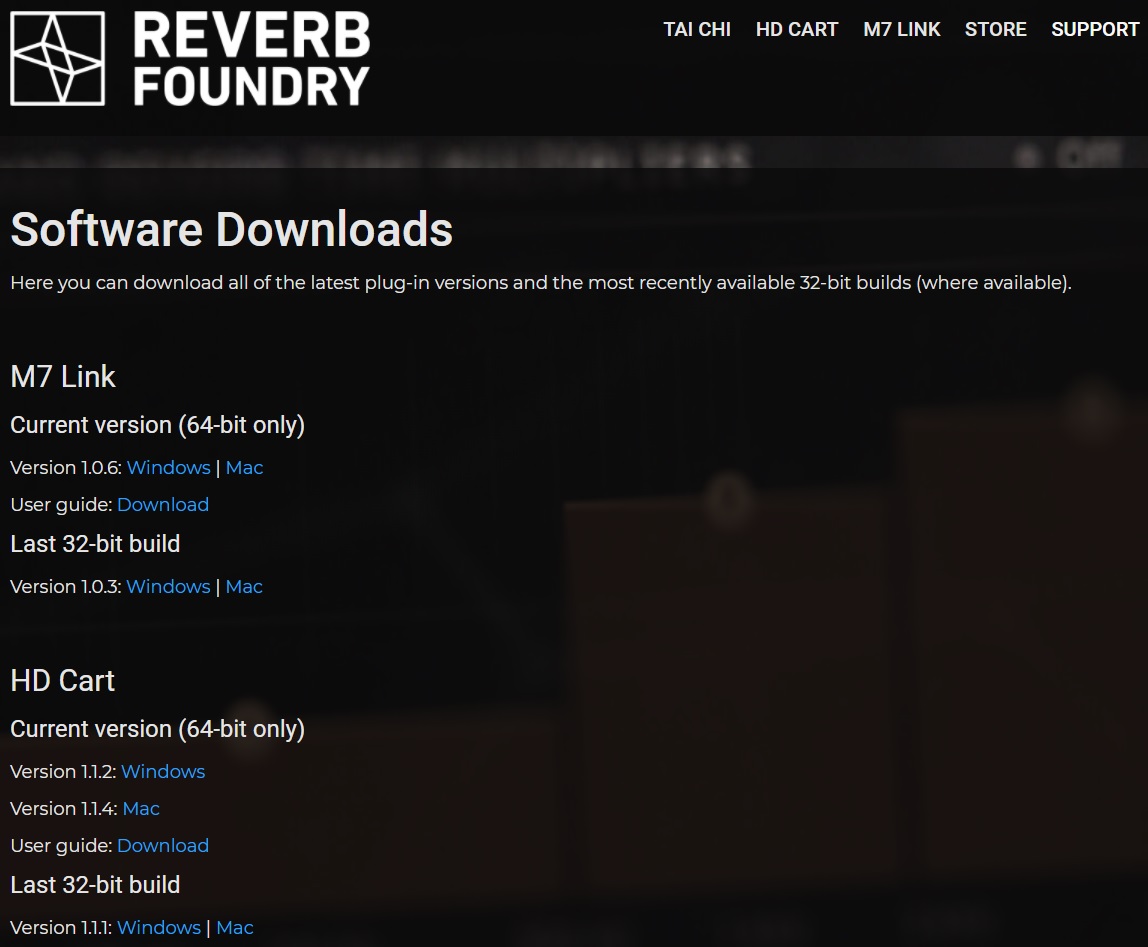The height and width of the screenshot is (947, 1148).
Task: Download HD Cart 1.1.2 for Windows
Action: (x=162, y=771)
